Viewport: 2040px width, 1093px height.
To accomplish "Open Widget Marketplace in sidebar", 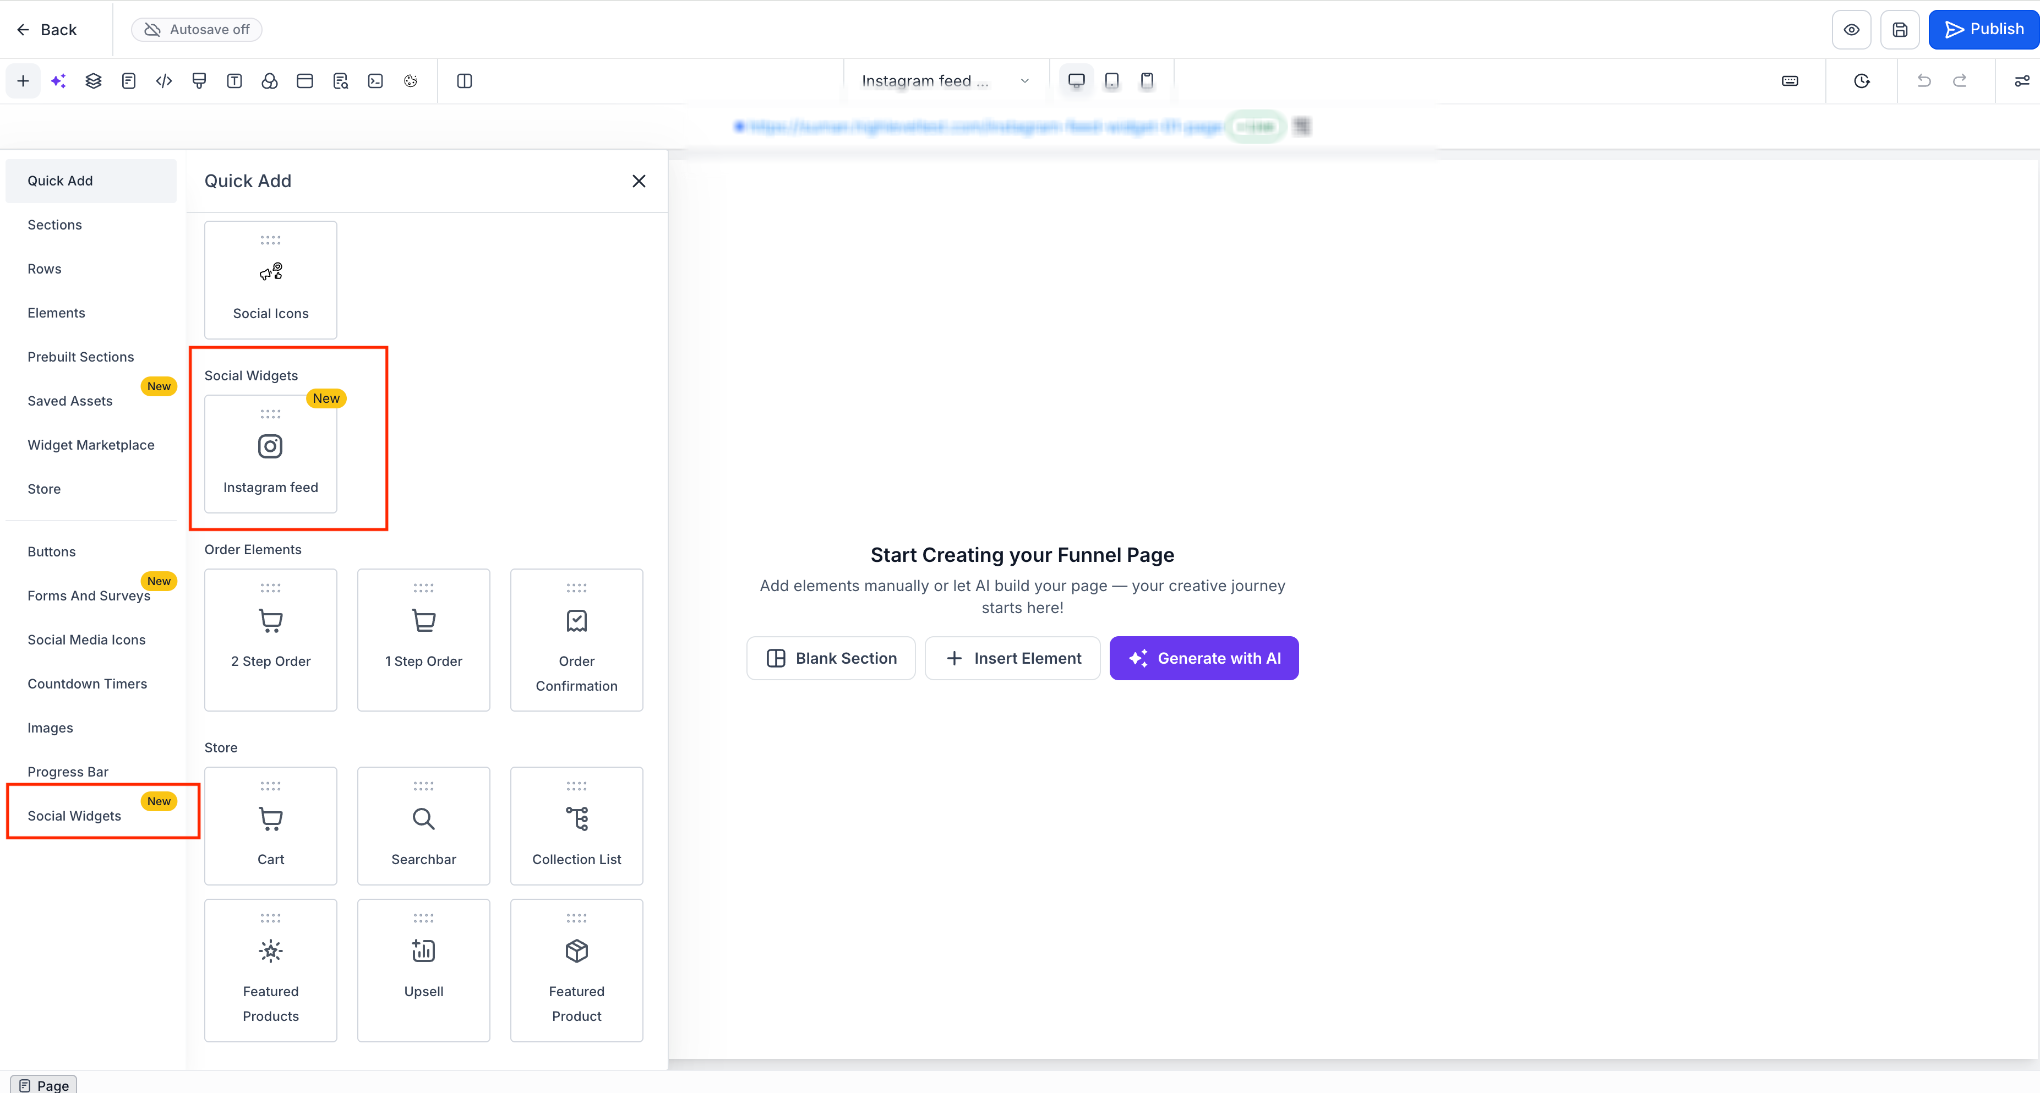I will pyautogui.click(x=91, y=445).
